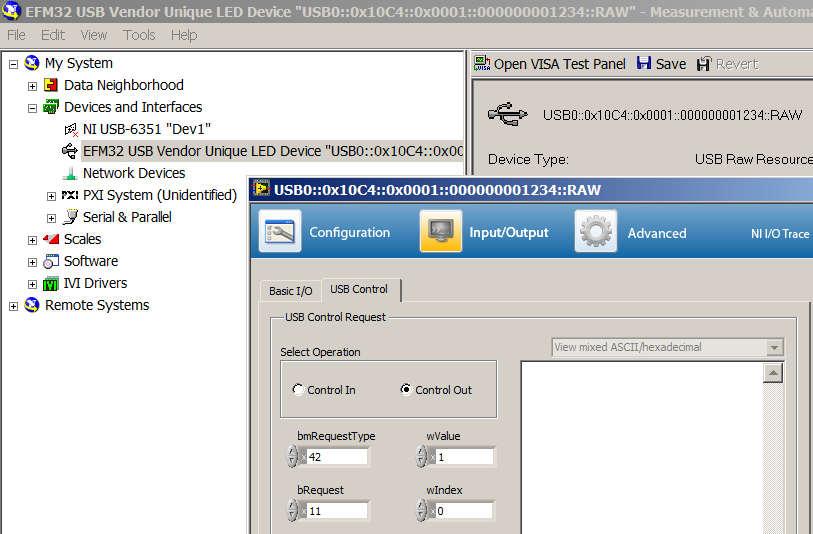Select the Control Out radio button
The image size is (813, 534).
(406, 389)
